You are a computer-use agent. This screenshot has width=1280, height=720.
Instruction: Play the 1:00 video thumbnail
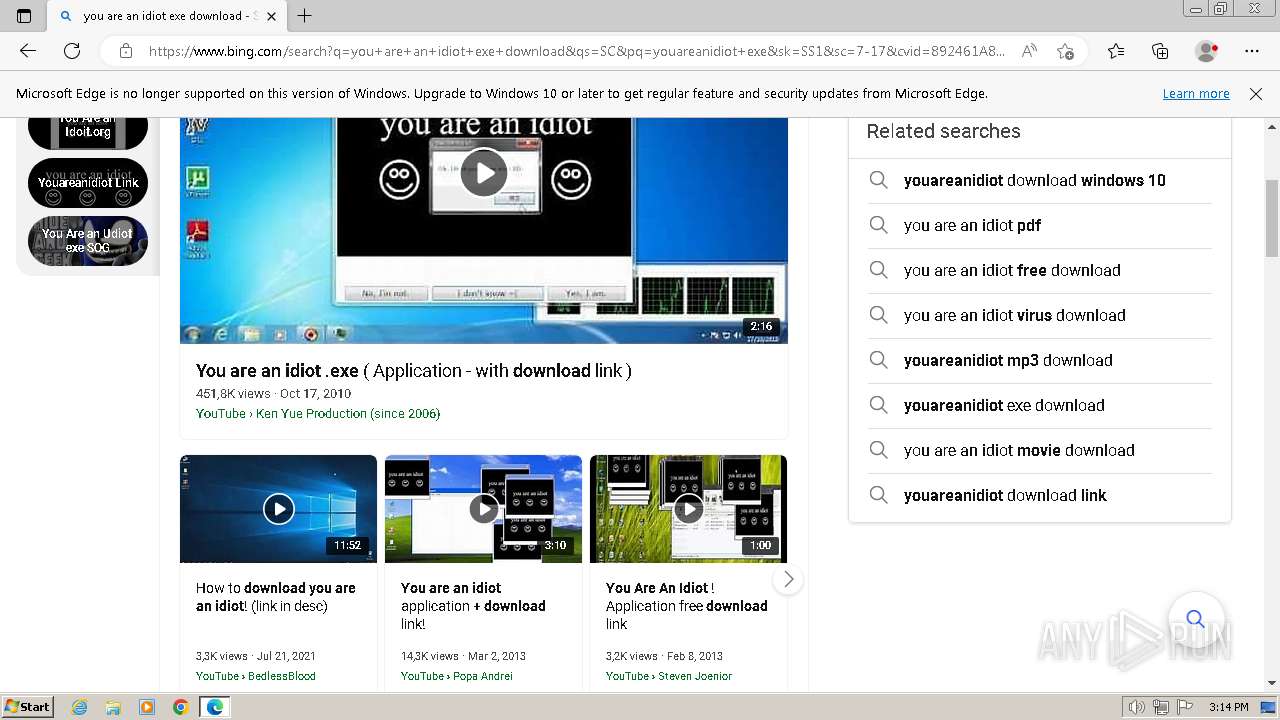688,509
